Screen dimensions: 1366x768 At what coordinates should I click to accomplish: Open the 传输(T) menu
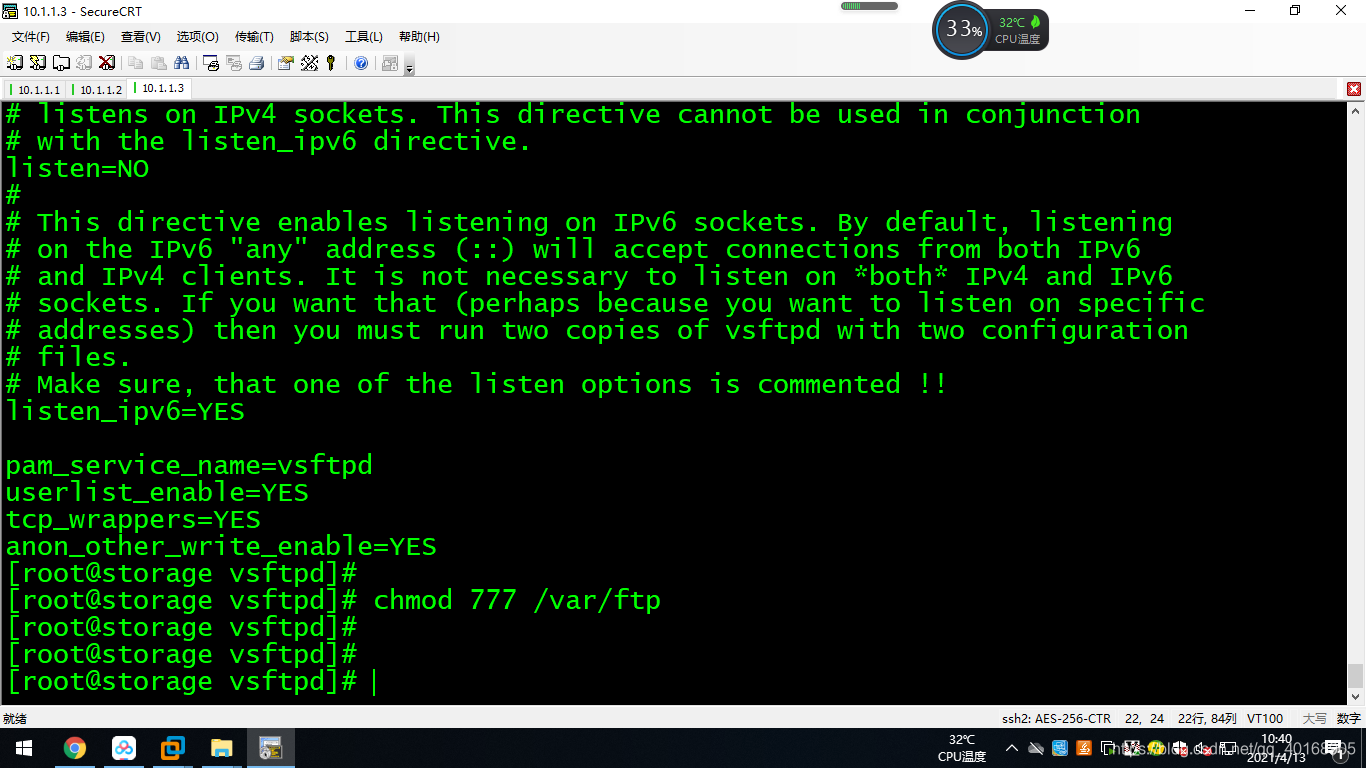coord(254,37)
